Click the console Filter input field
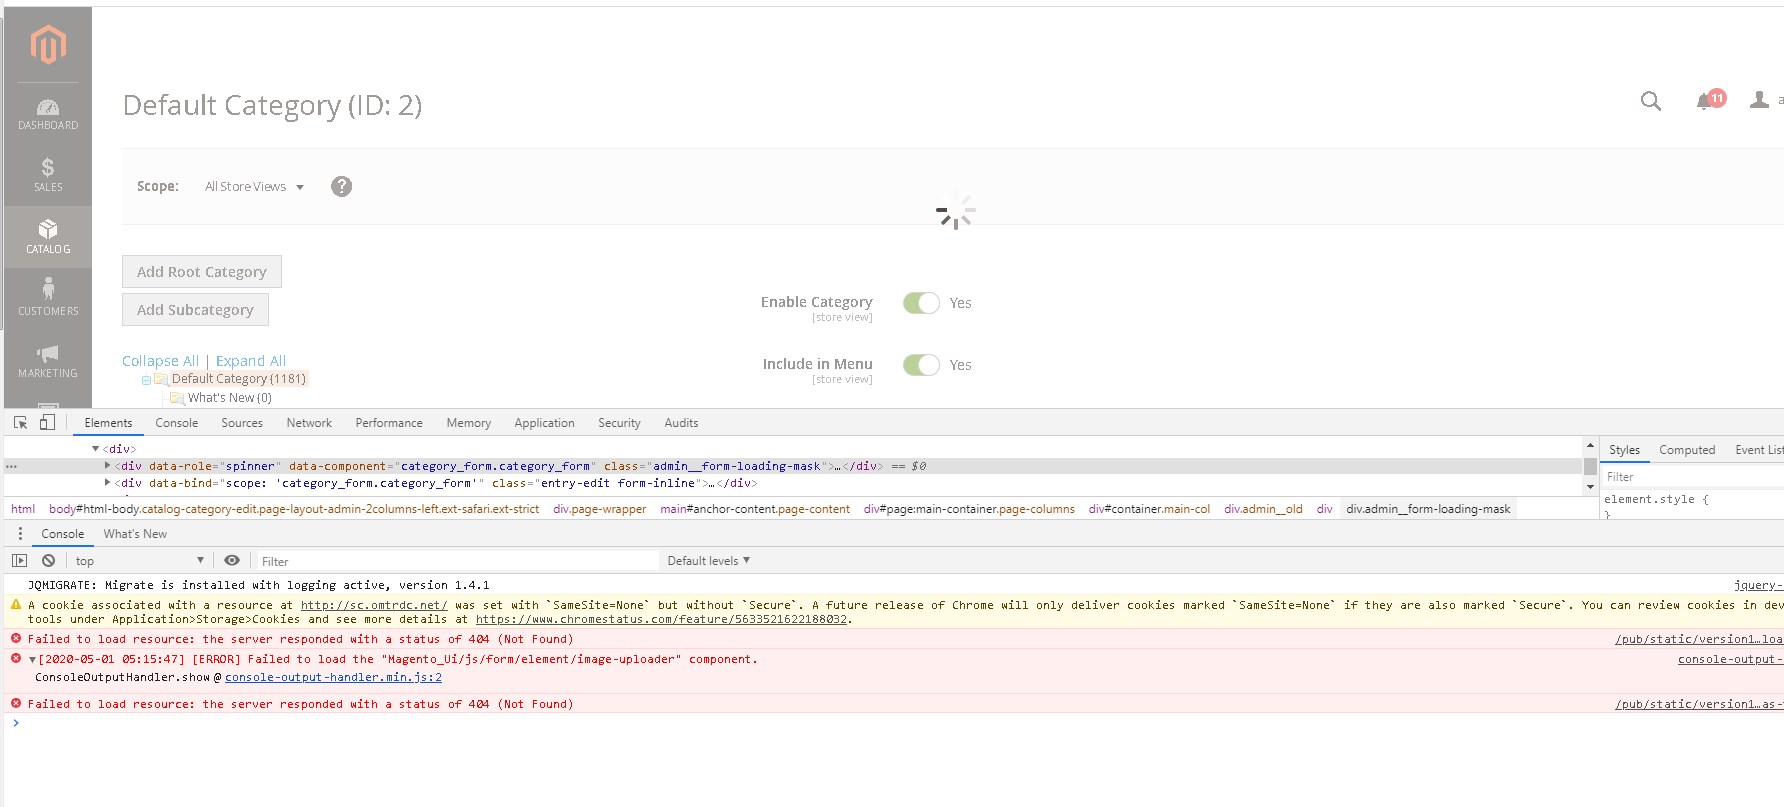 click(x=456, y=561)
